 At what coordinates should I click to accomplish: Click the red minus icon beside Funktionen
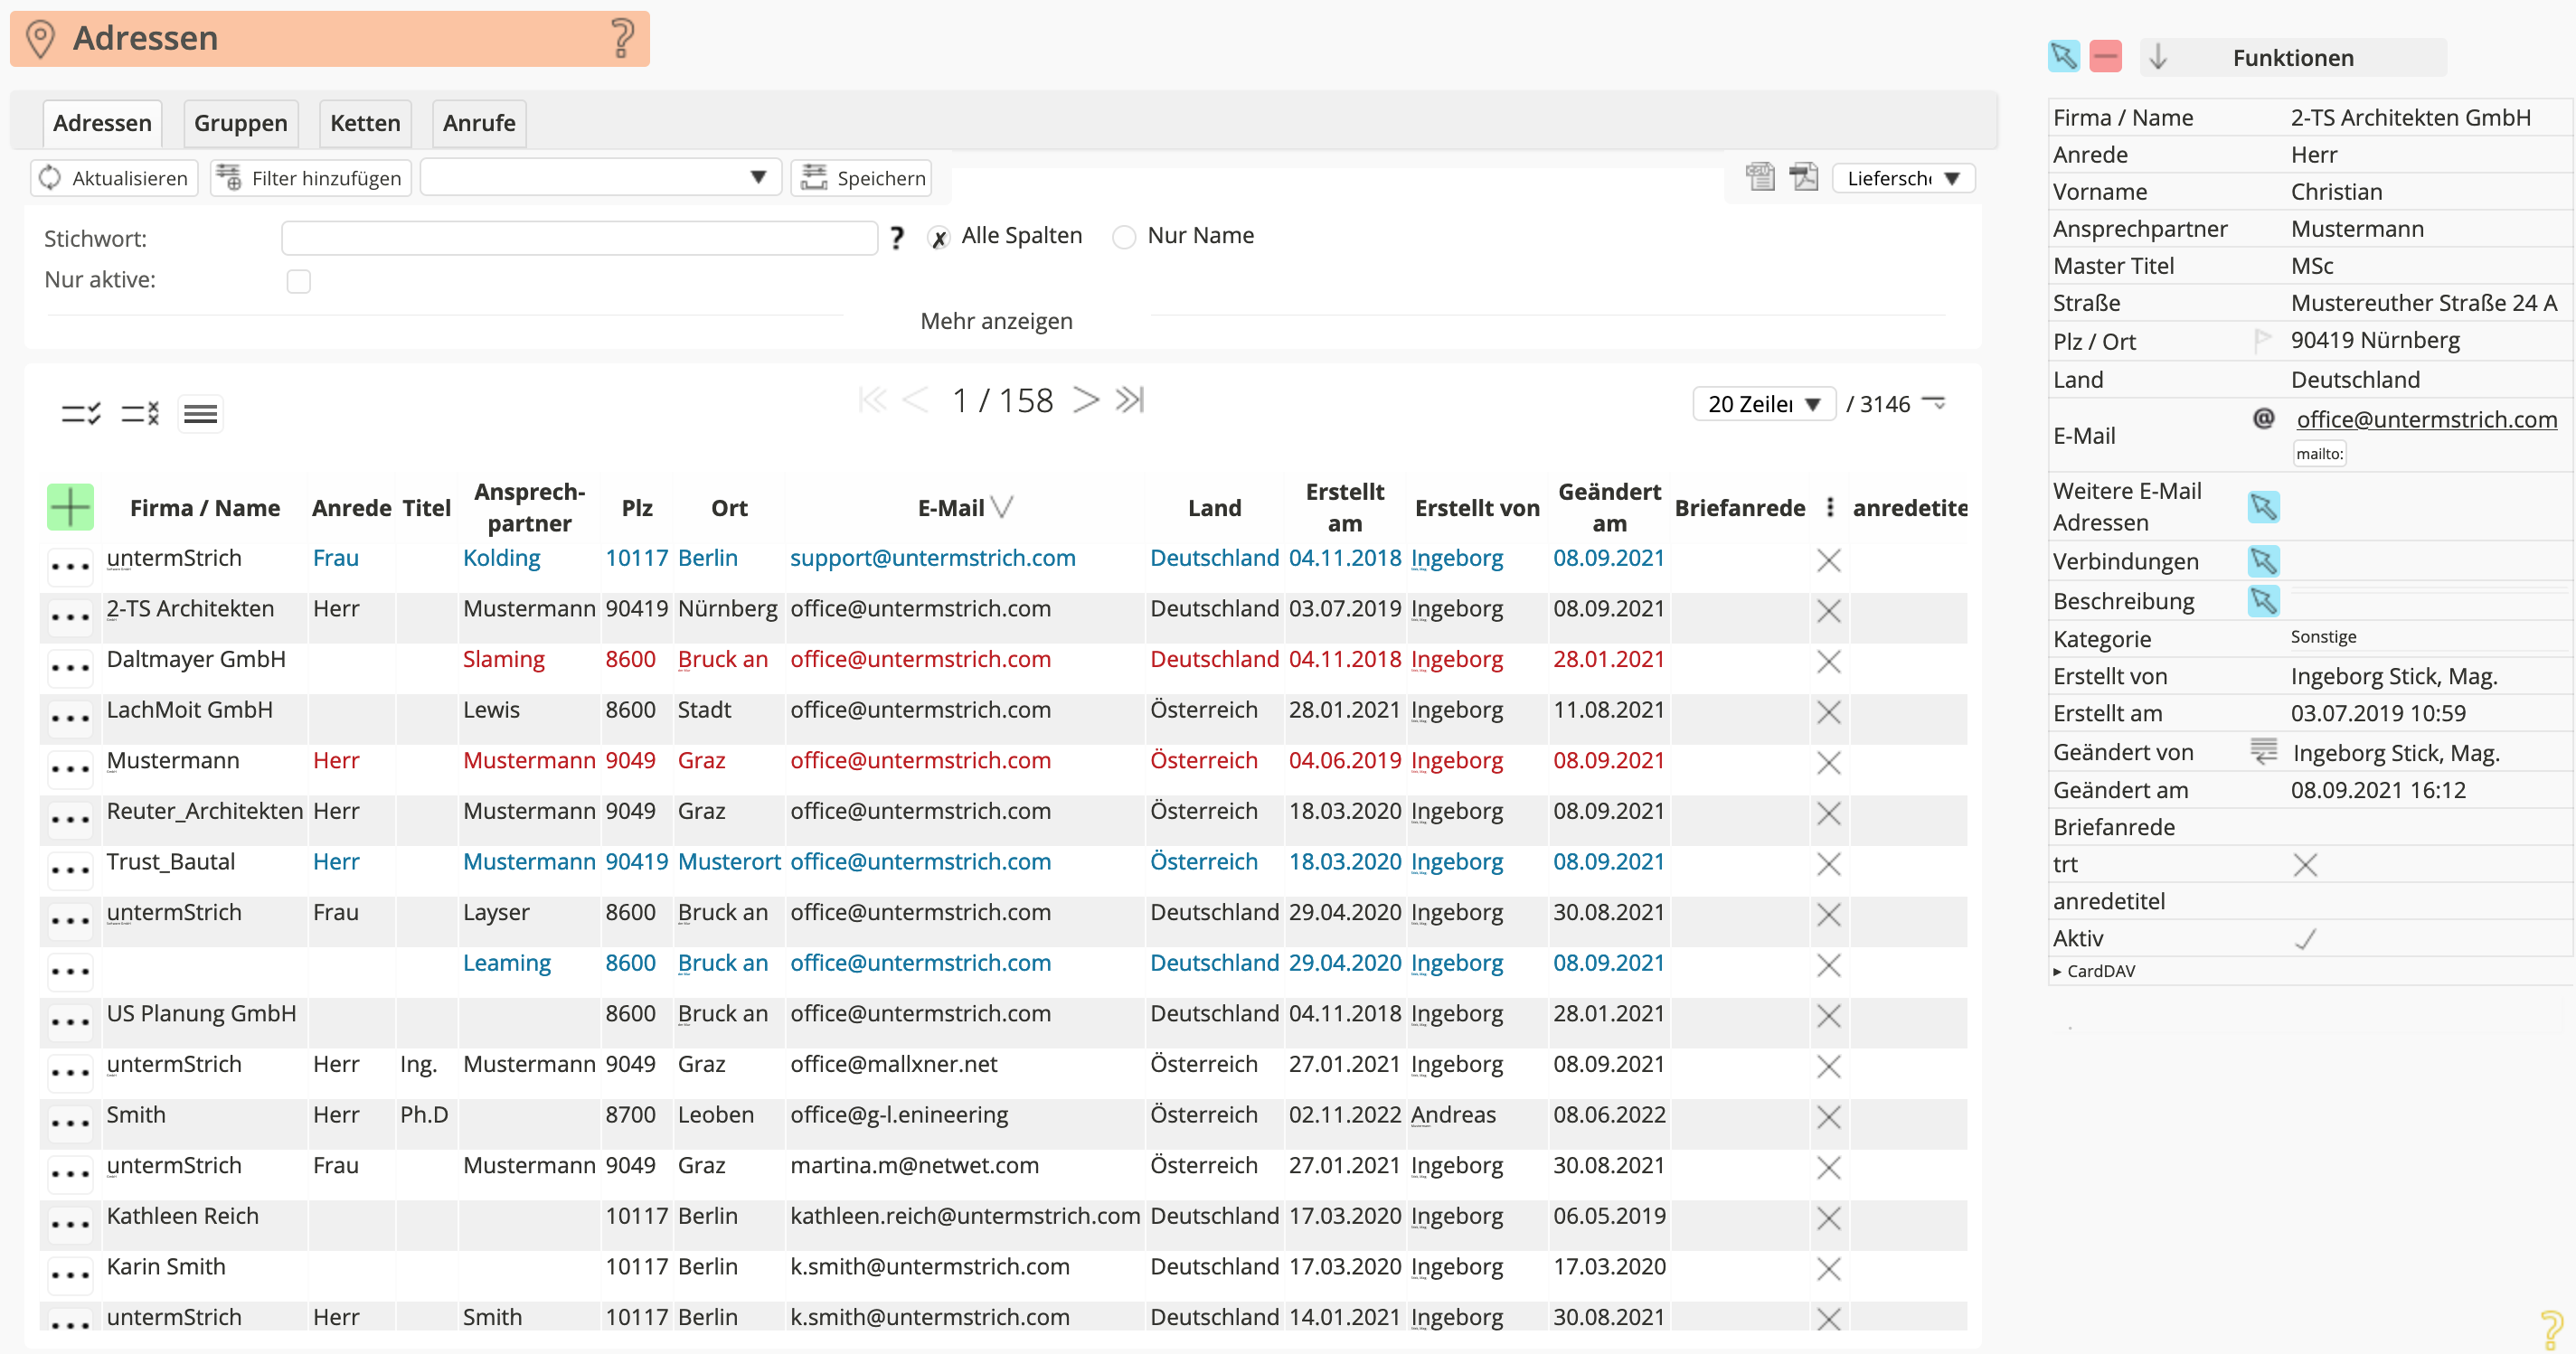[2105, 56]
